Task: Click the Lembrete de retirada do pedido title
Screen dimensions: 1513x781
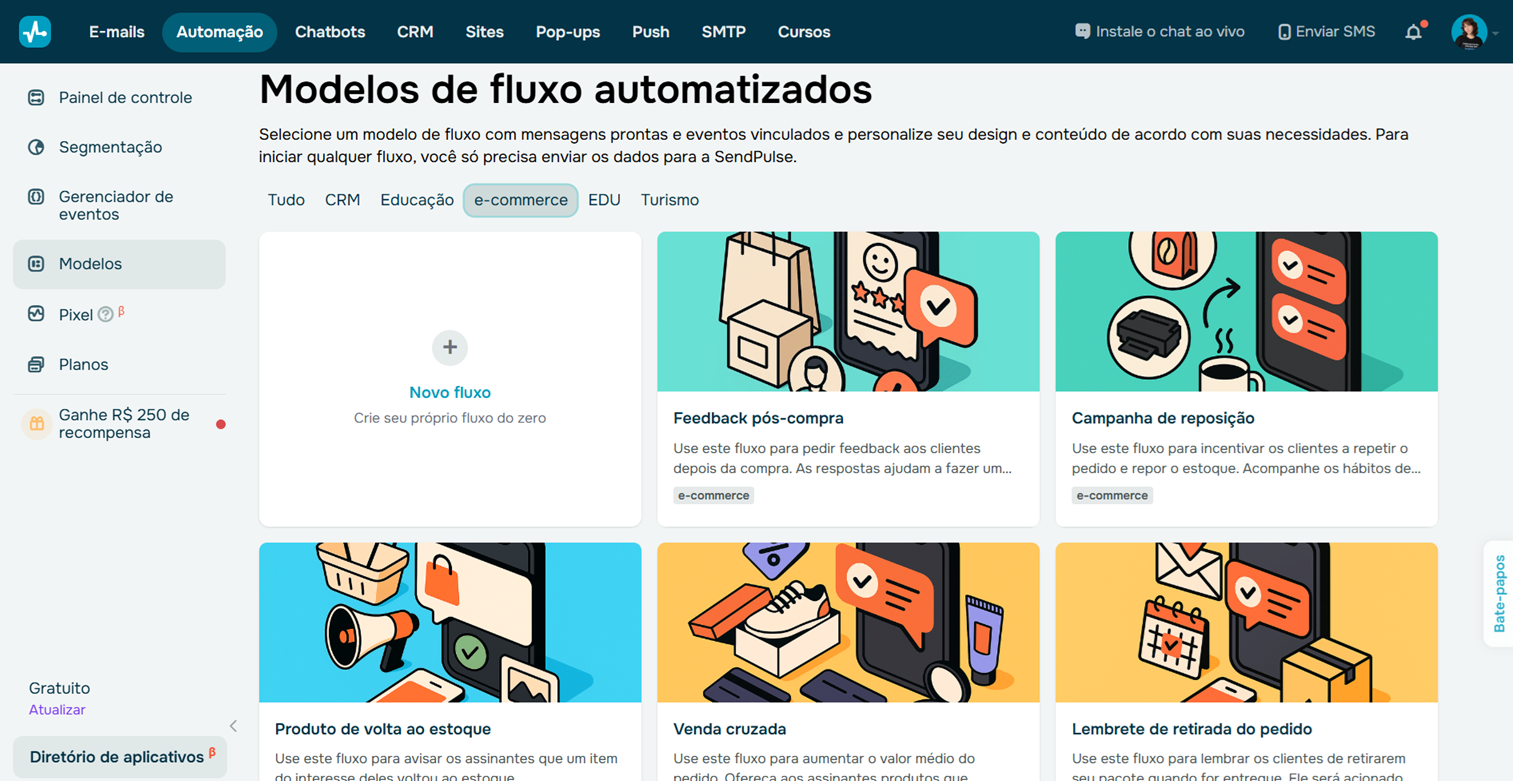Action: pos(1192,729)
